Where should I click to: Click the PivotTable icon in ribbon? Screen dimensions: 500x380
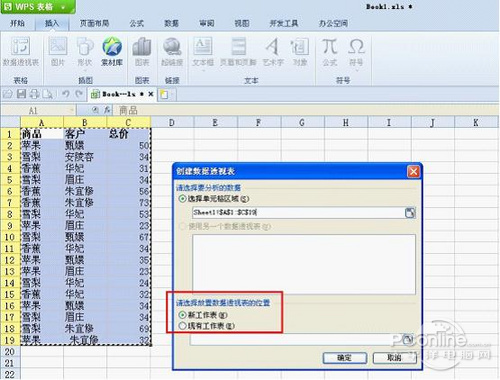click(21, 51)
